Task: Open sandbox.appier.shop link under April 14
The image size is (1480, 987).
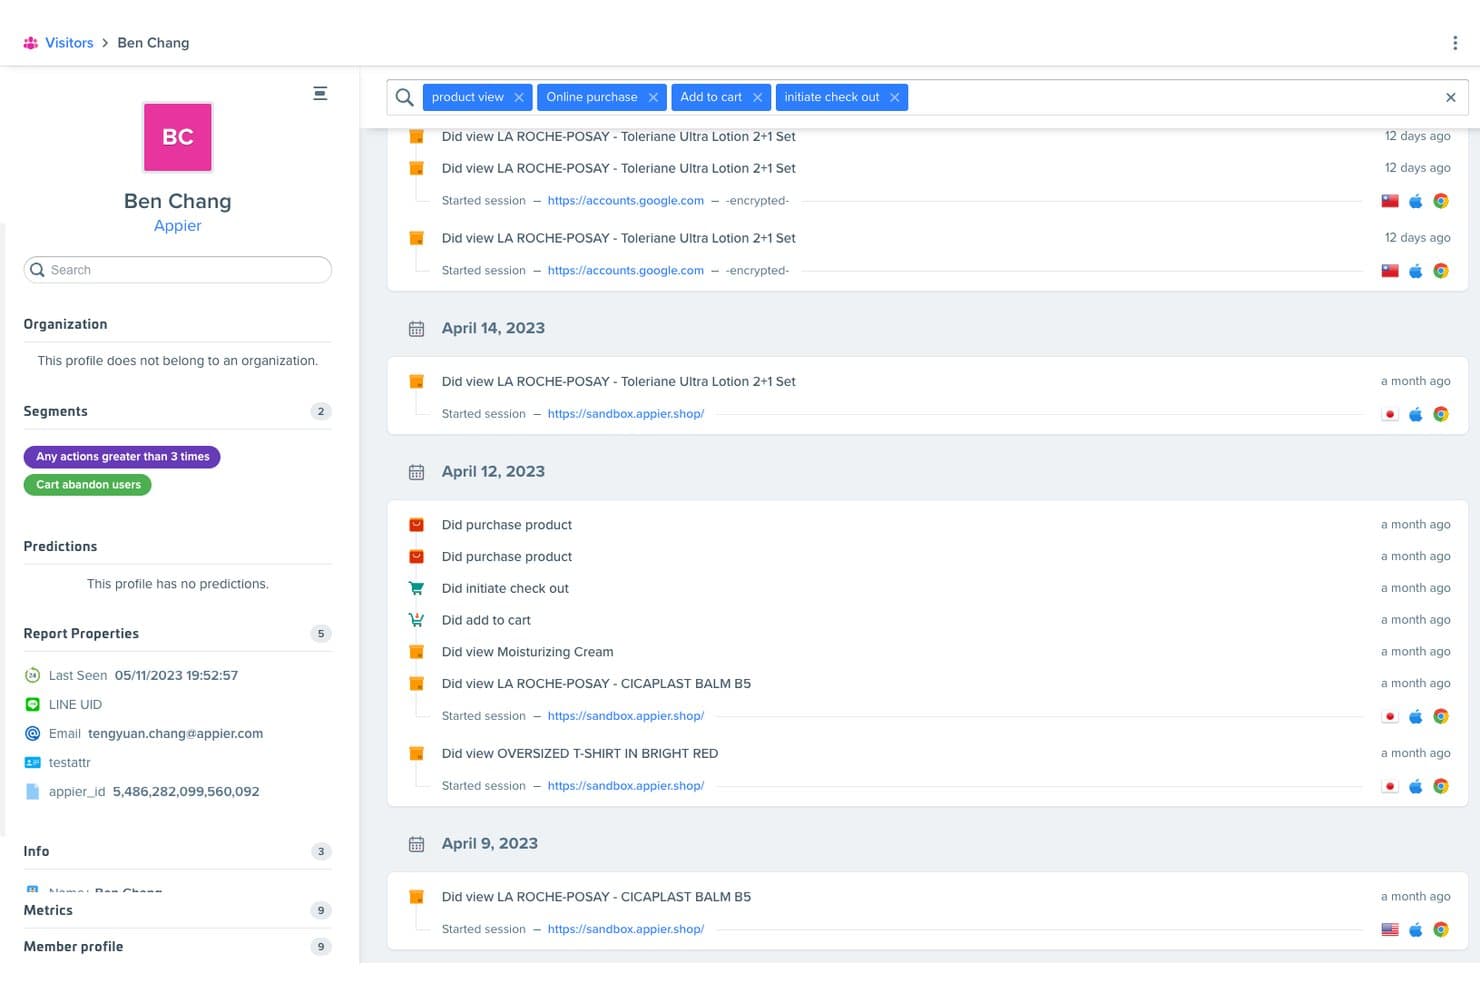Action: click(x=625, y=414)
